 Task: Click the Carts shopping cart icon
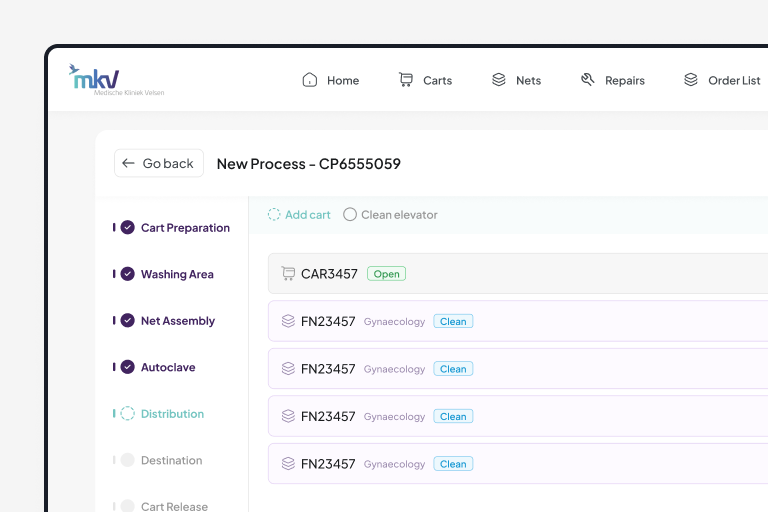pos(405,80)
